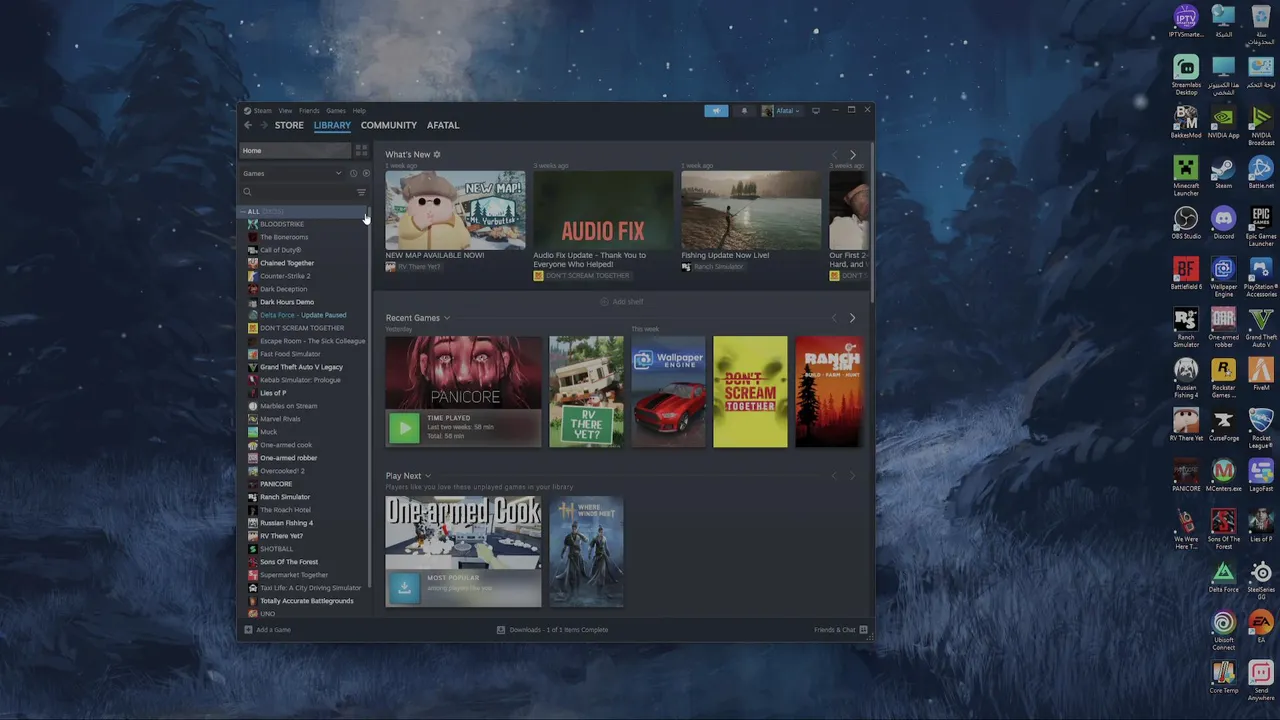Viewport: 1280px width, 720px height.
Task: Open the Games menu
Action: (336, 111)
